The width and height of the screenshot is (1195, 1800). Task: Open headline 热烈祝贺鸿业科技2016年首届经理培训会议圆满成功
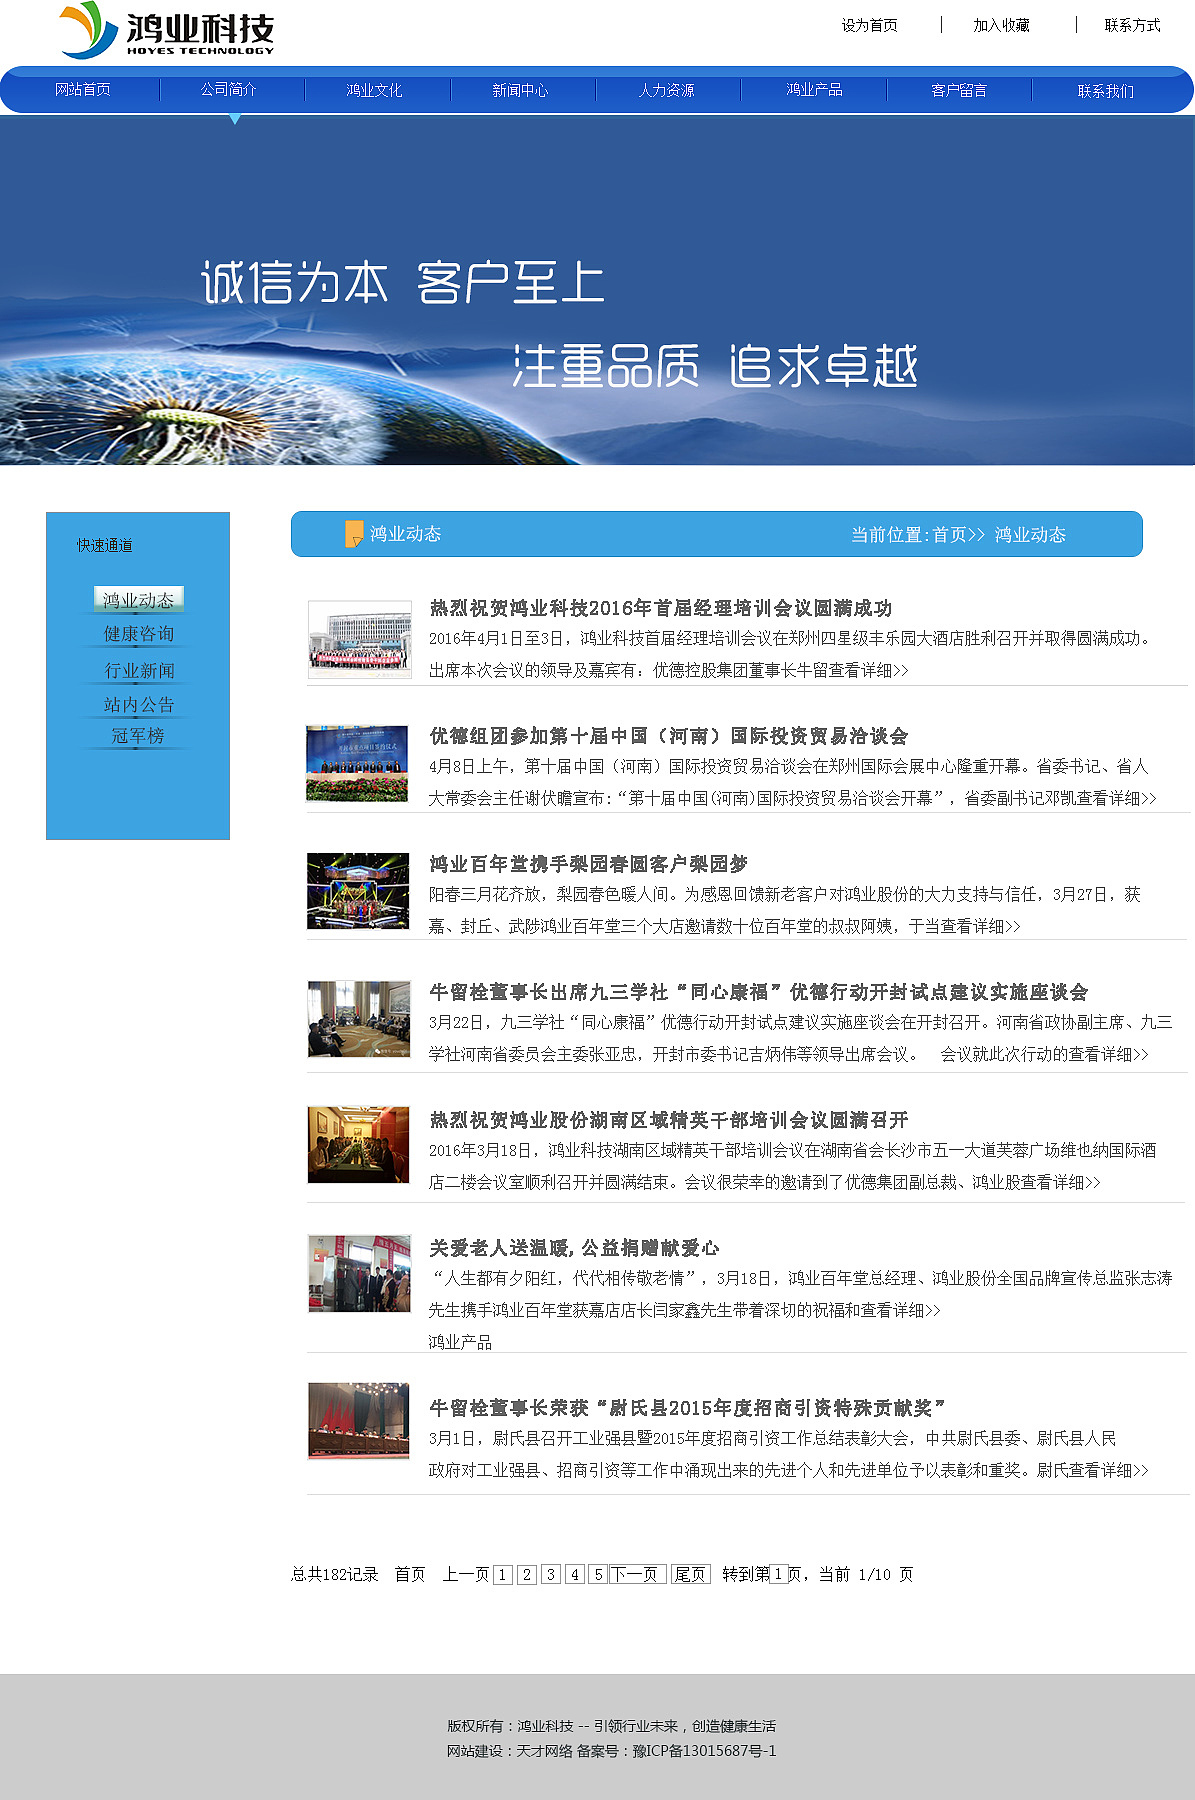(x=660, y=608)
